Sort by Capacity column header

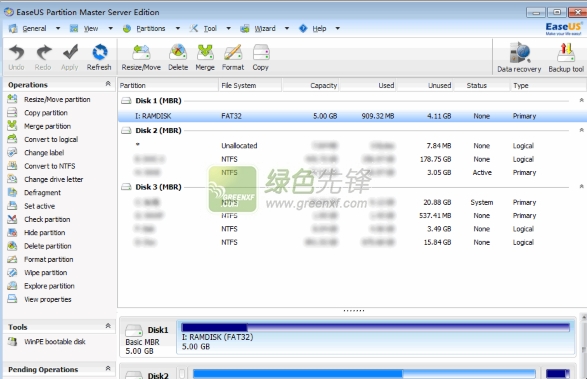coord(310,85)
